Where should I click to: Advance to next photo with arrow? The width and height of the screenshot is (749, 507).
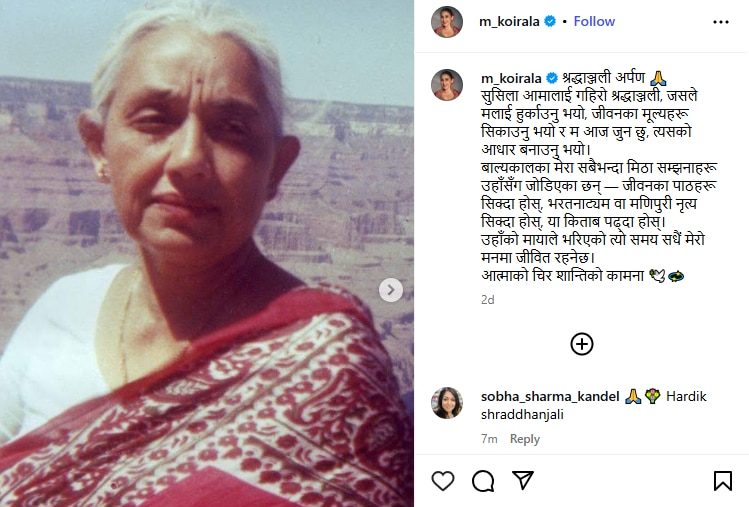click(391, 290)
